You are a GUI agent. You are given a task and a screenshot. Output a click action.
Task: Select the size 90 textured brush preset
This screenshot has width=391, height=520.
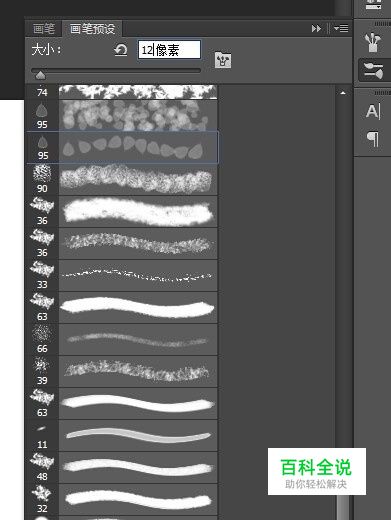point(122,179)
